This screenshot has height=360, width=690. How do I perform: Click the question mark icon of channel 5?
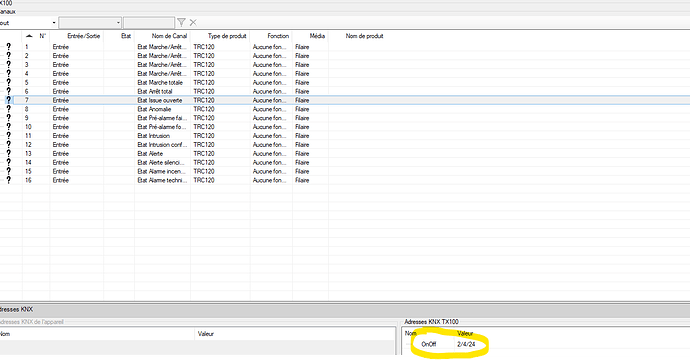[8, 82]
